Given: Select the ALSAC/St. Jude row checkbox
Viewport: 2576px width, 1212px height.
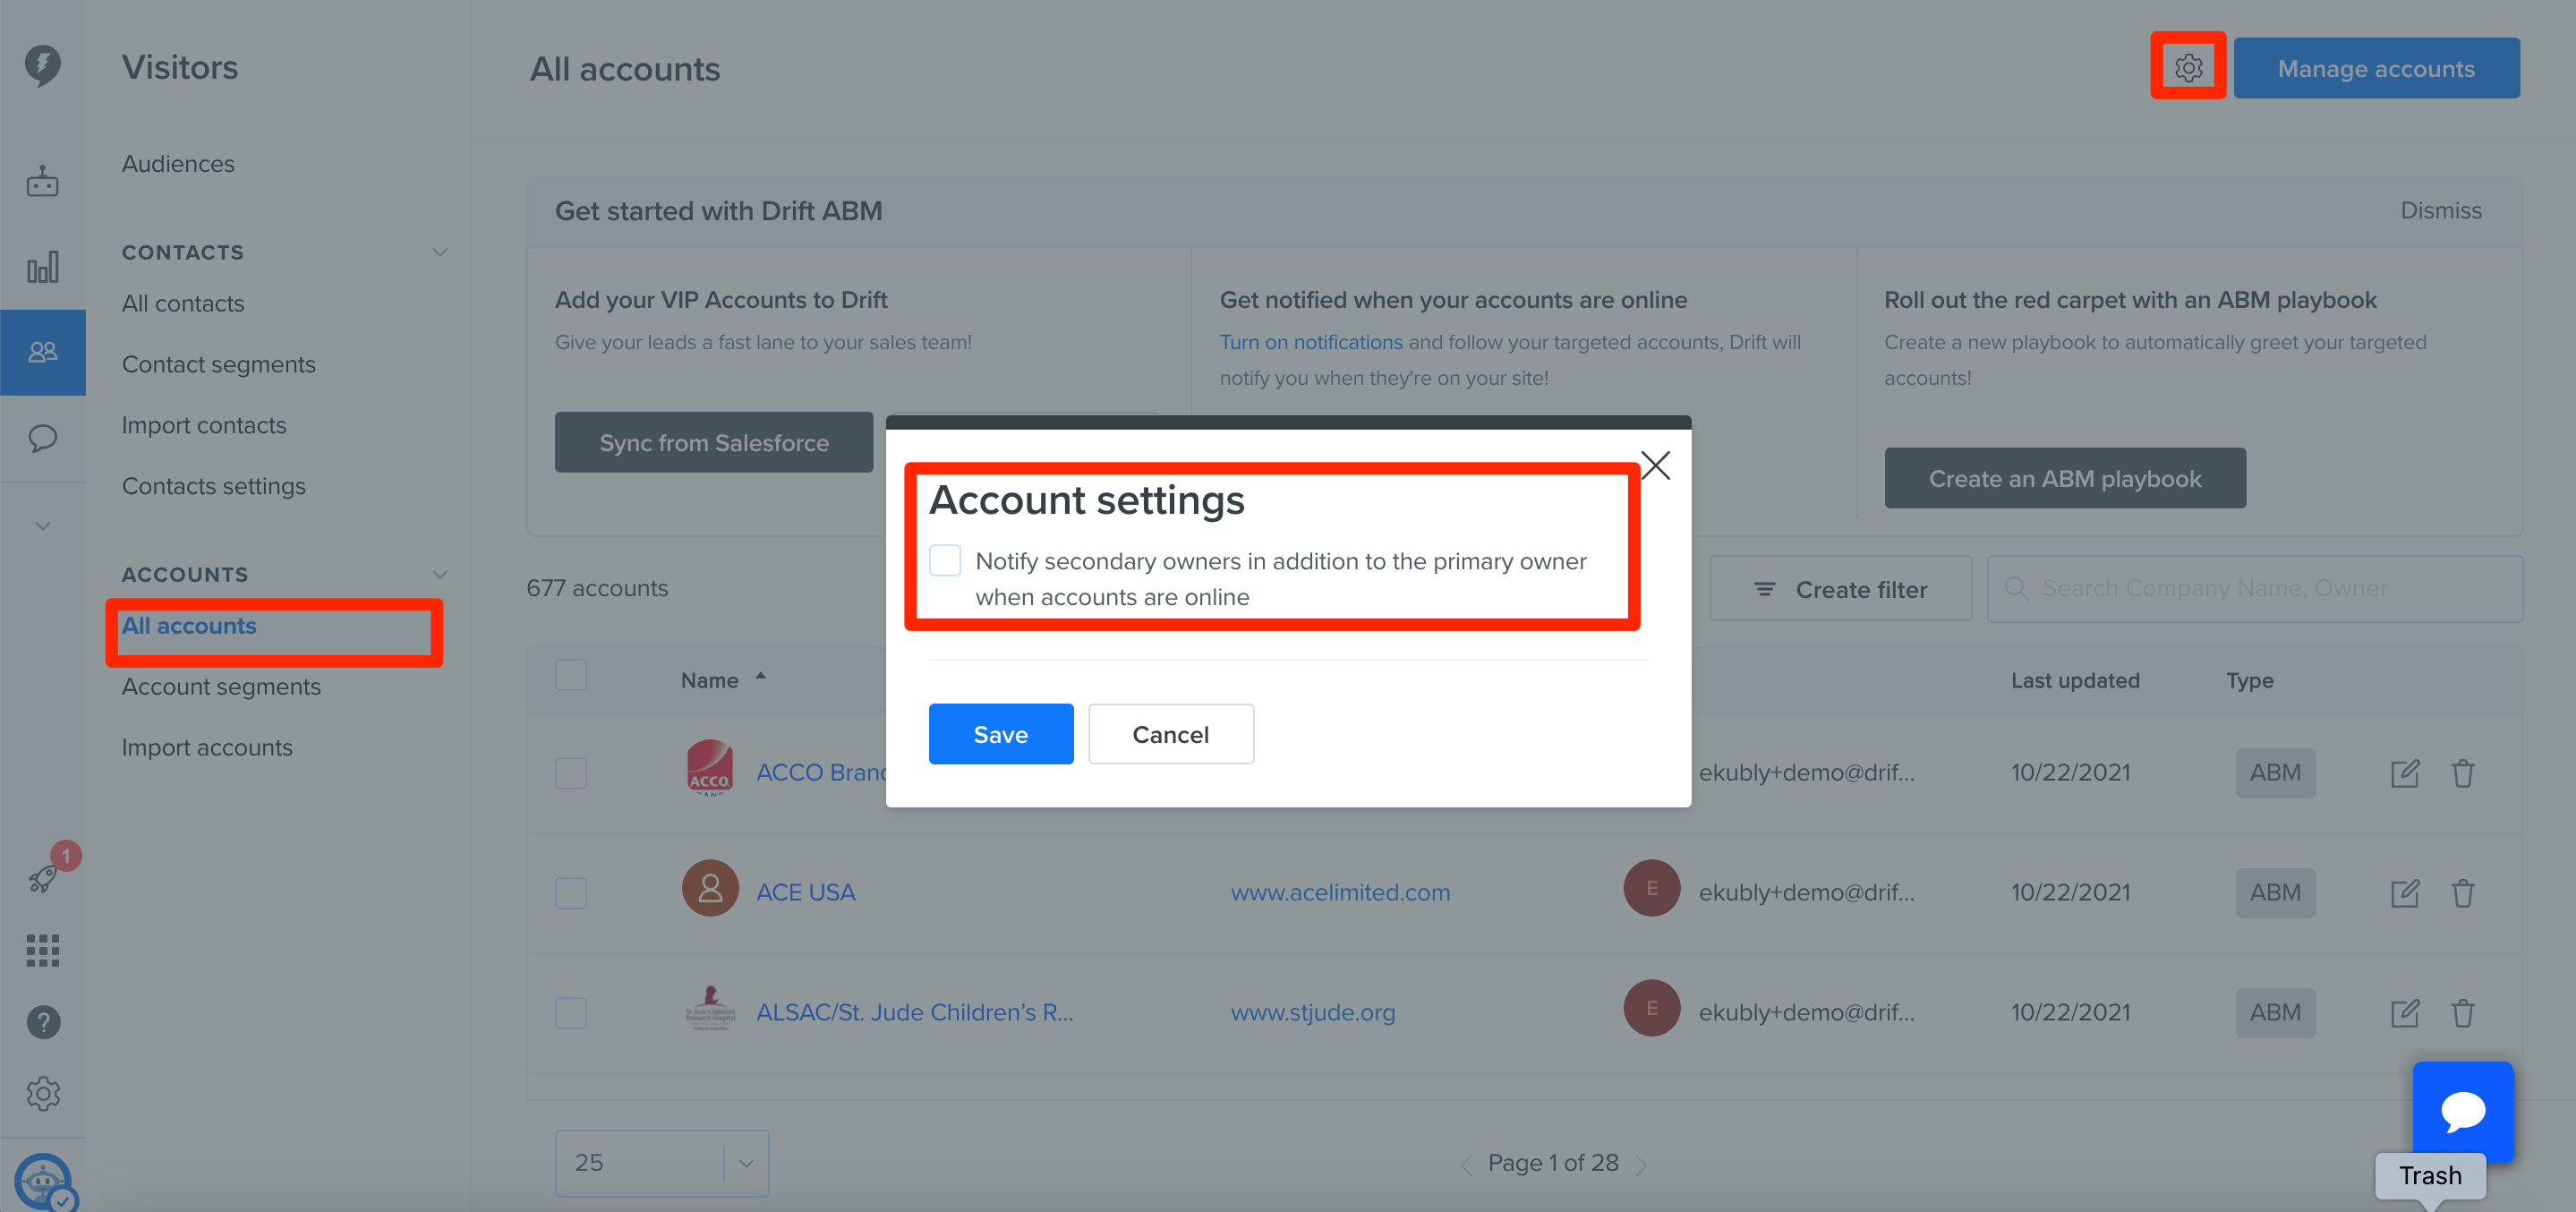Looking at the screenshot, I should [x=571, y=1013].
